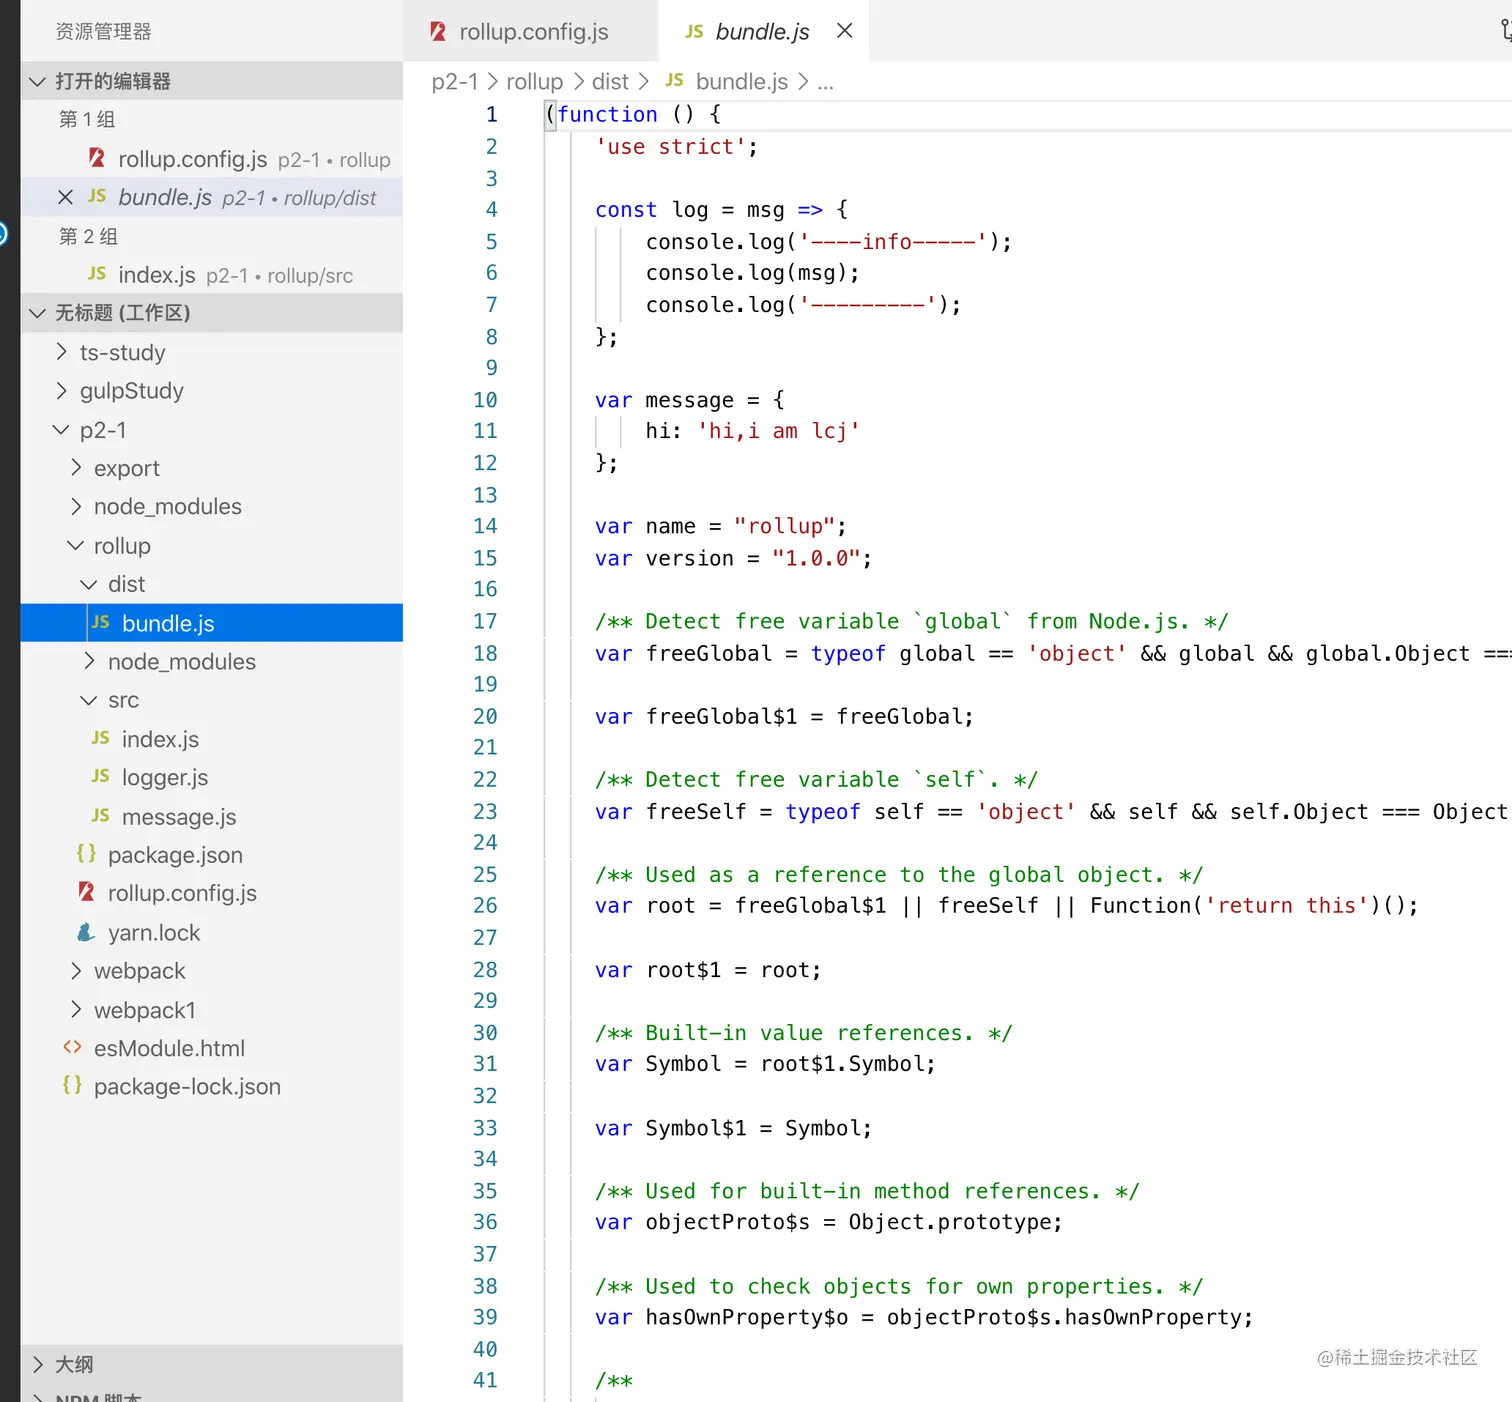Click the code line var root$1 = root

click(x=708, y=970)
